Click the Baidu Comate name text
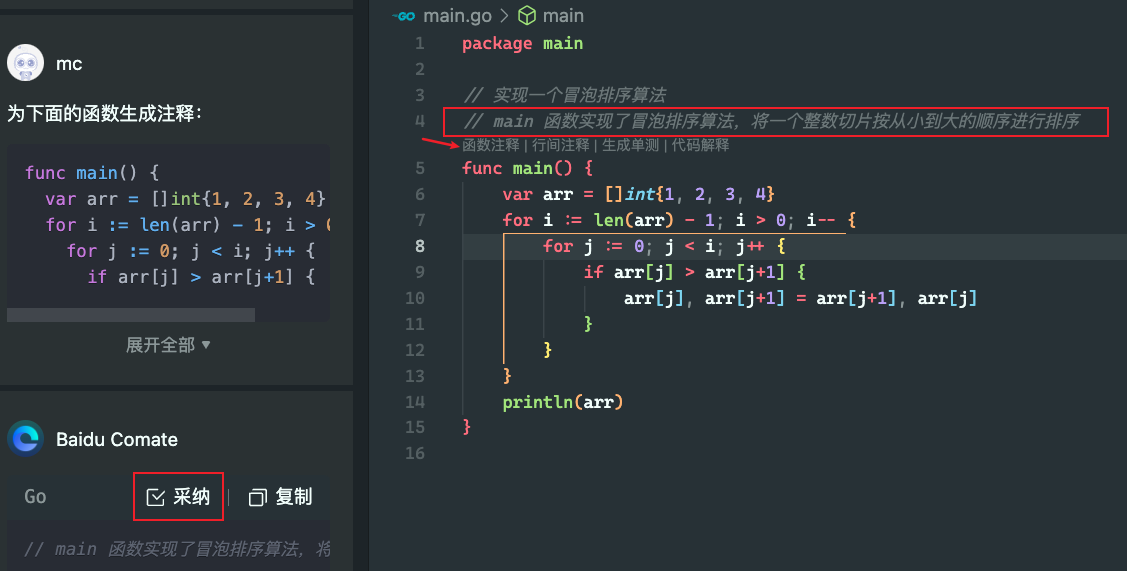 click(x=117, y=439)
